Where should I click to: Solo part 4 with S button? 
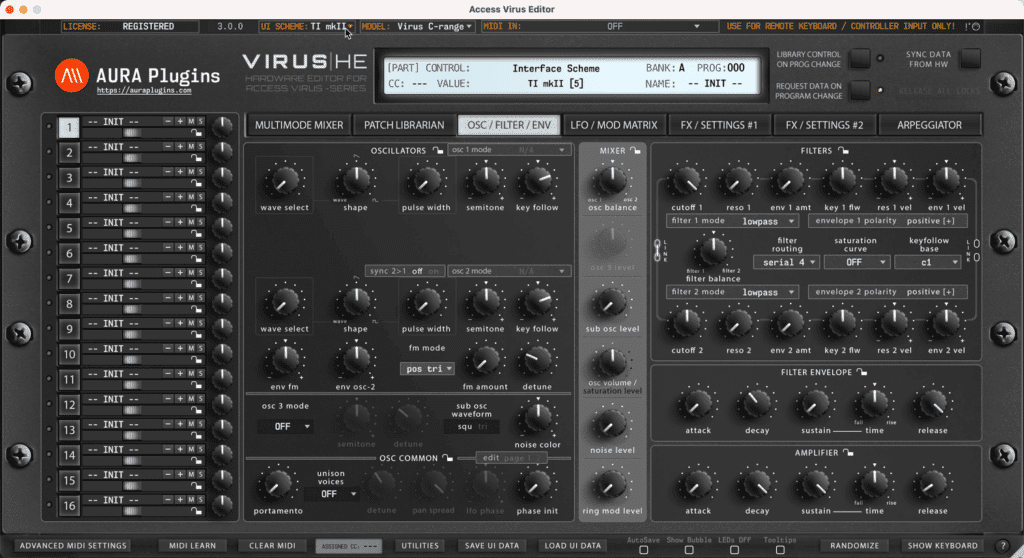click(x=200, y=197)
